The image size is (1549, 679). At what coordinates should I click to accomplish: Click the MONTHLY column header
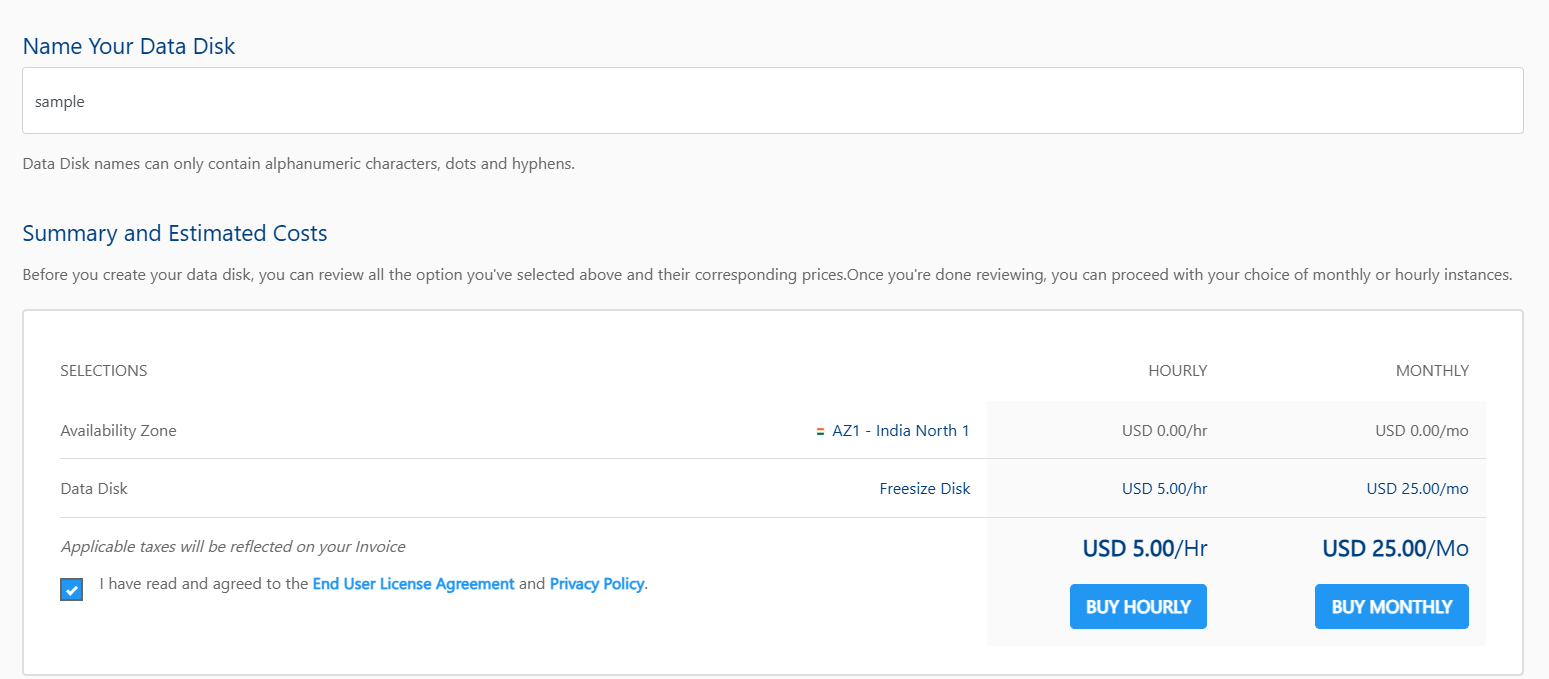[x=1432, y=371]
